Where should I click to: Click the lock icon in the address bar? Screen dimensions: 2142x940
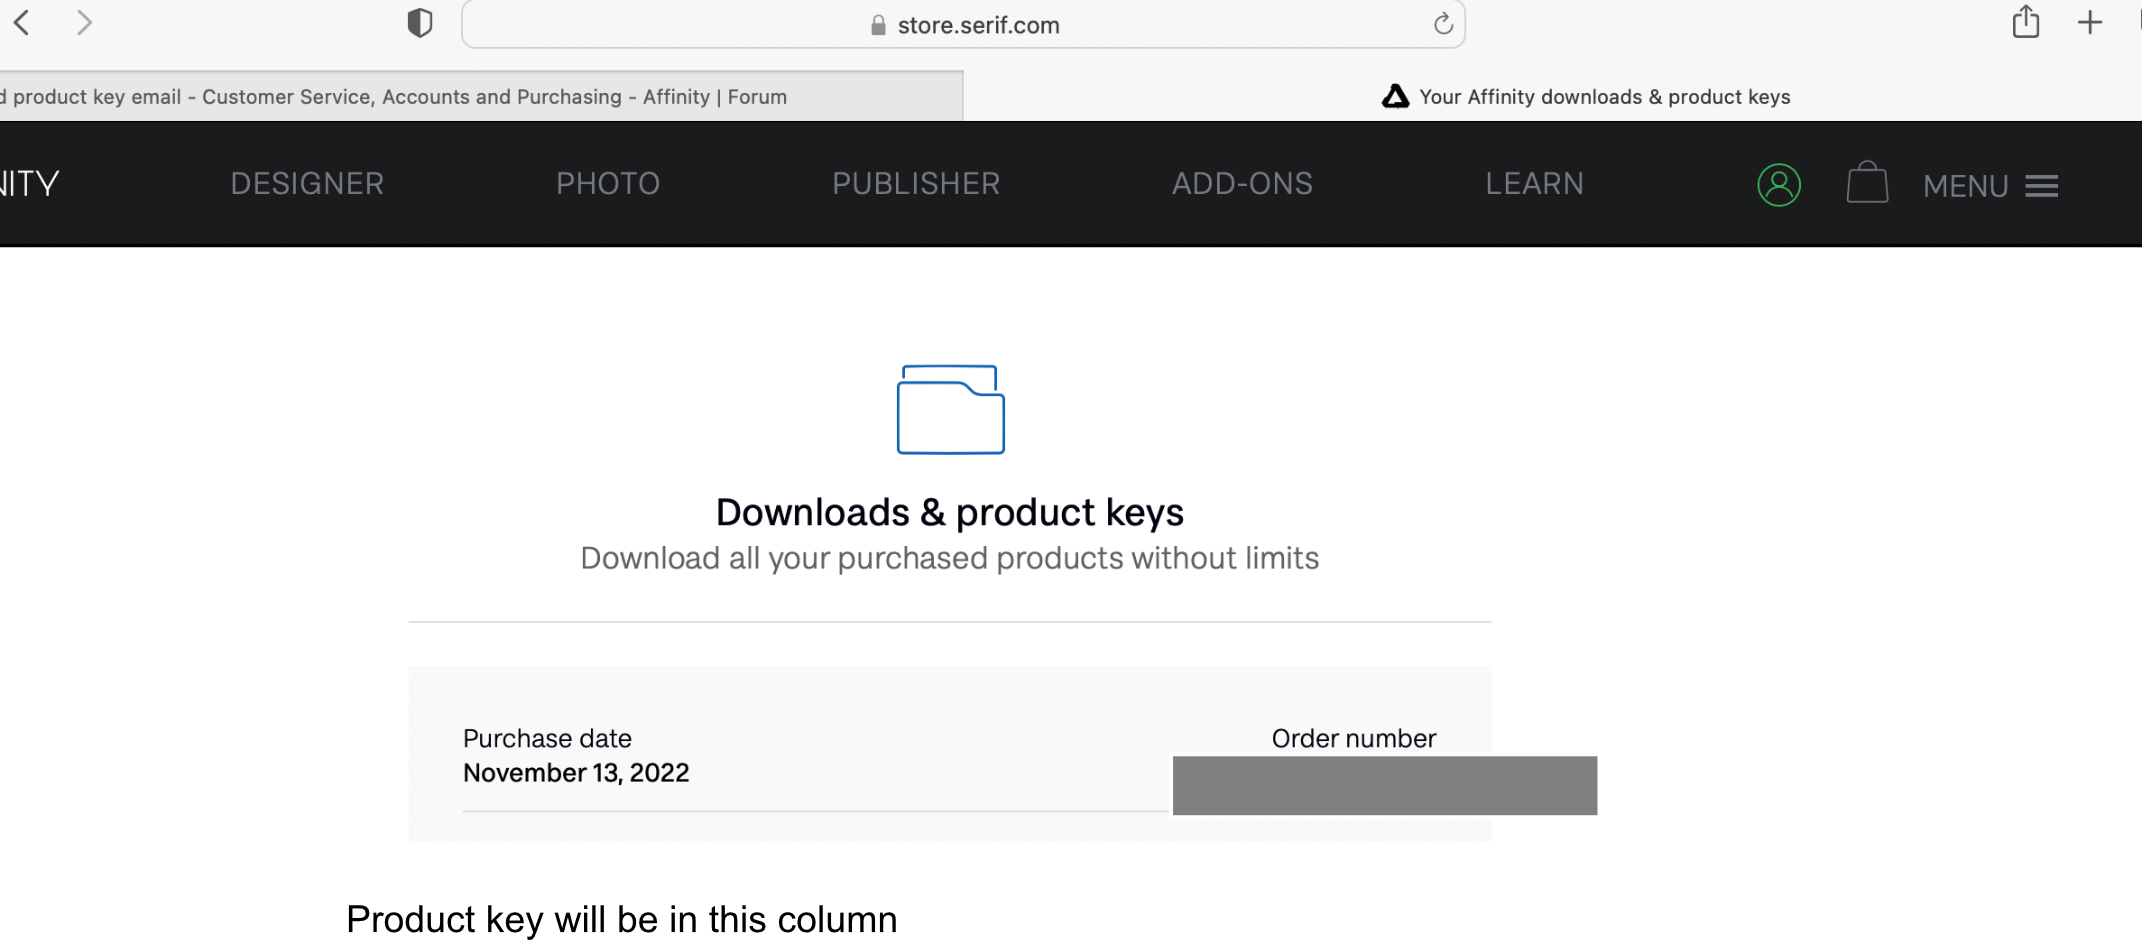878,25
